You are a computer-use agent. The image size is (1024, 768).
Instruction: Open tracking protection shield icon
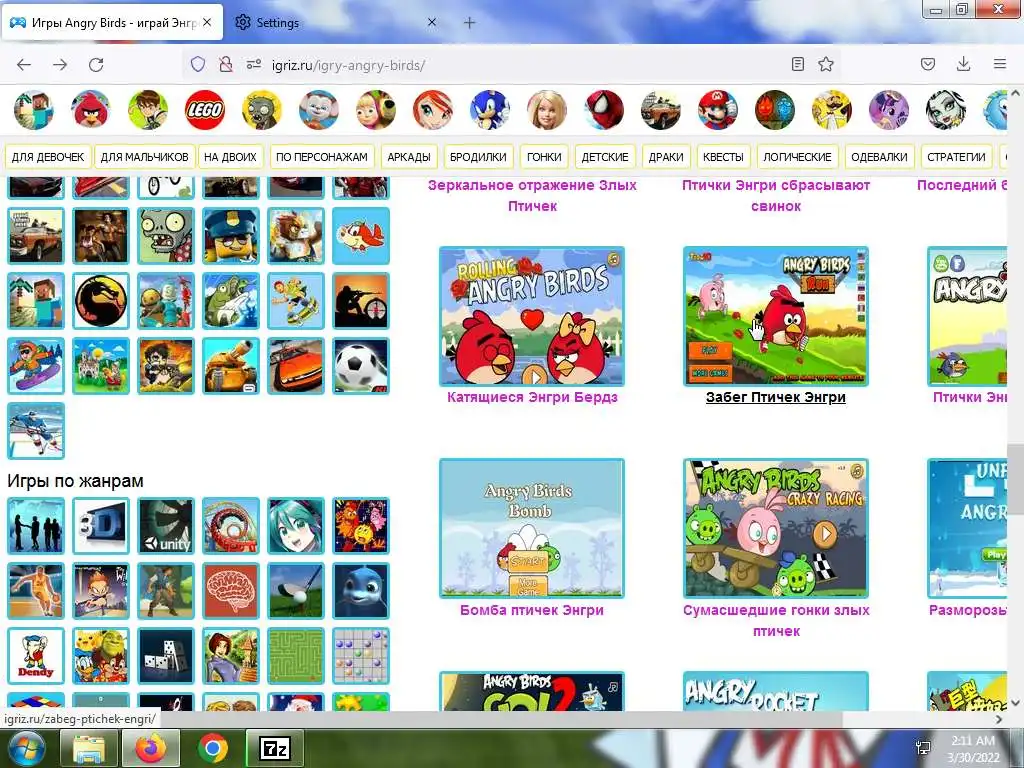tap(198, 64)
